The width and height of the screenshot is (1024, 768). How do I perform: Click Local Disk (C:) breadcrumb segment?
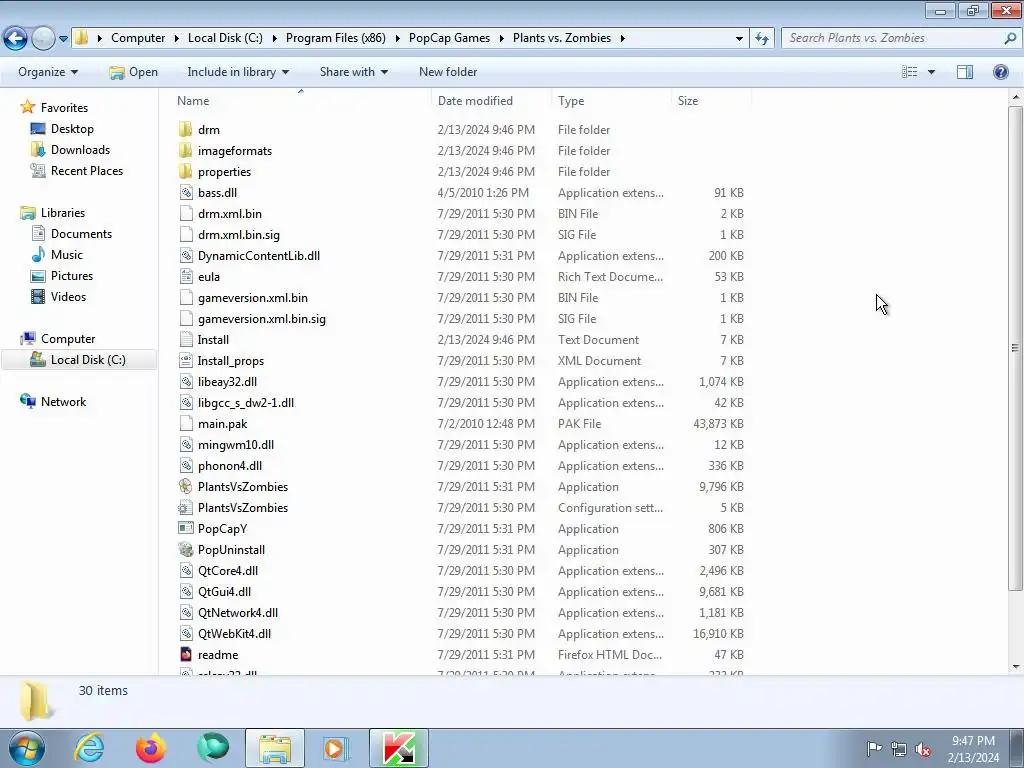click(x=225, y=38)
